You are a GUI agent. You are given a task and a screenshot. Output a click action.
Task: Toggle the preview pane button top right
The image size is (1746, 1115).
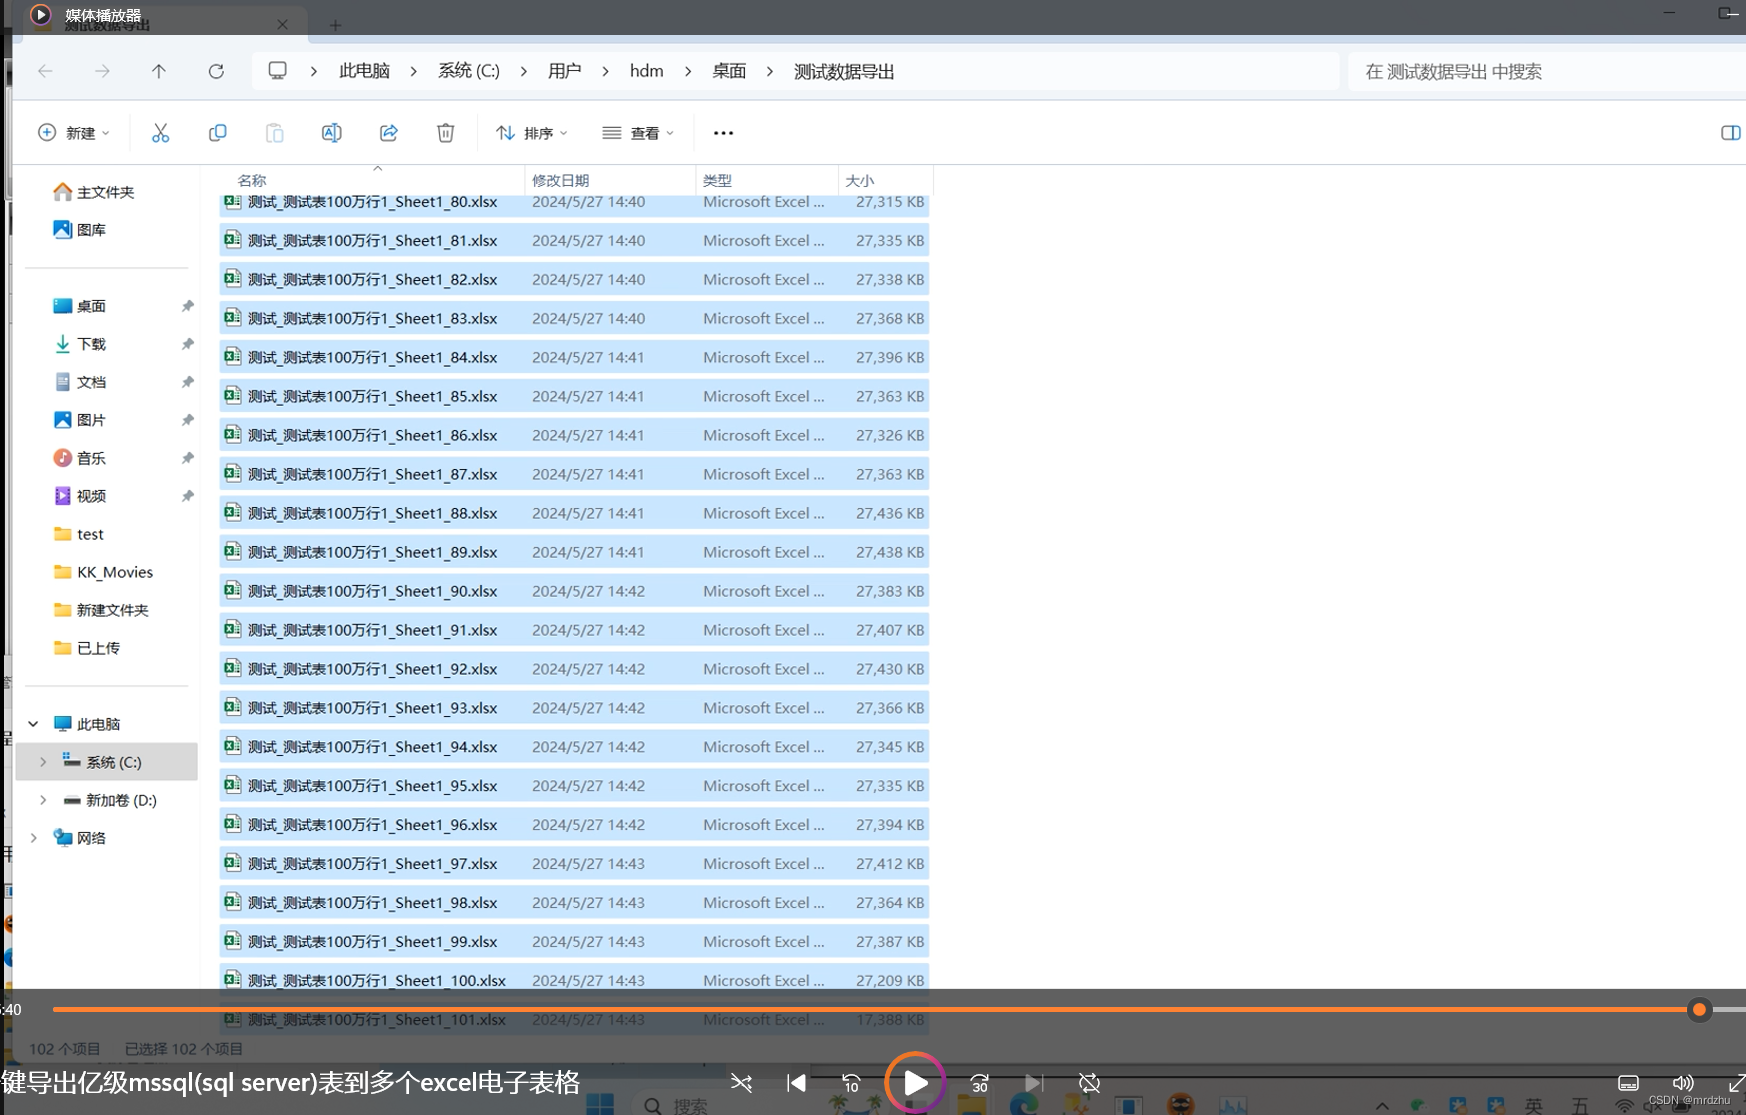point(1731,132)
